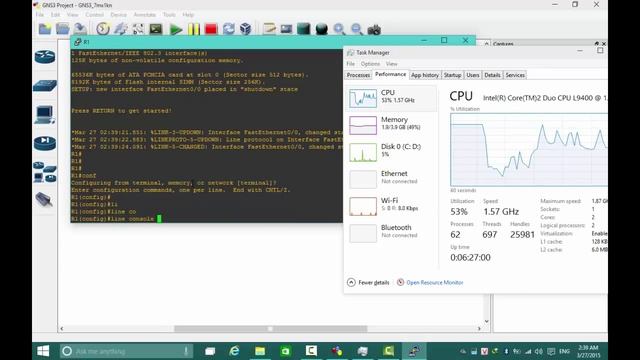Screen dimensions: 640x360
Task: Select Ethernet performance item
Action: 391,179
